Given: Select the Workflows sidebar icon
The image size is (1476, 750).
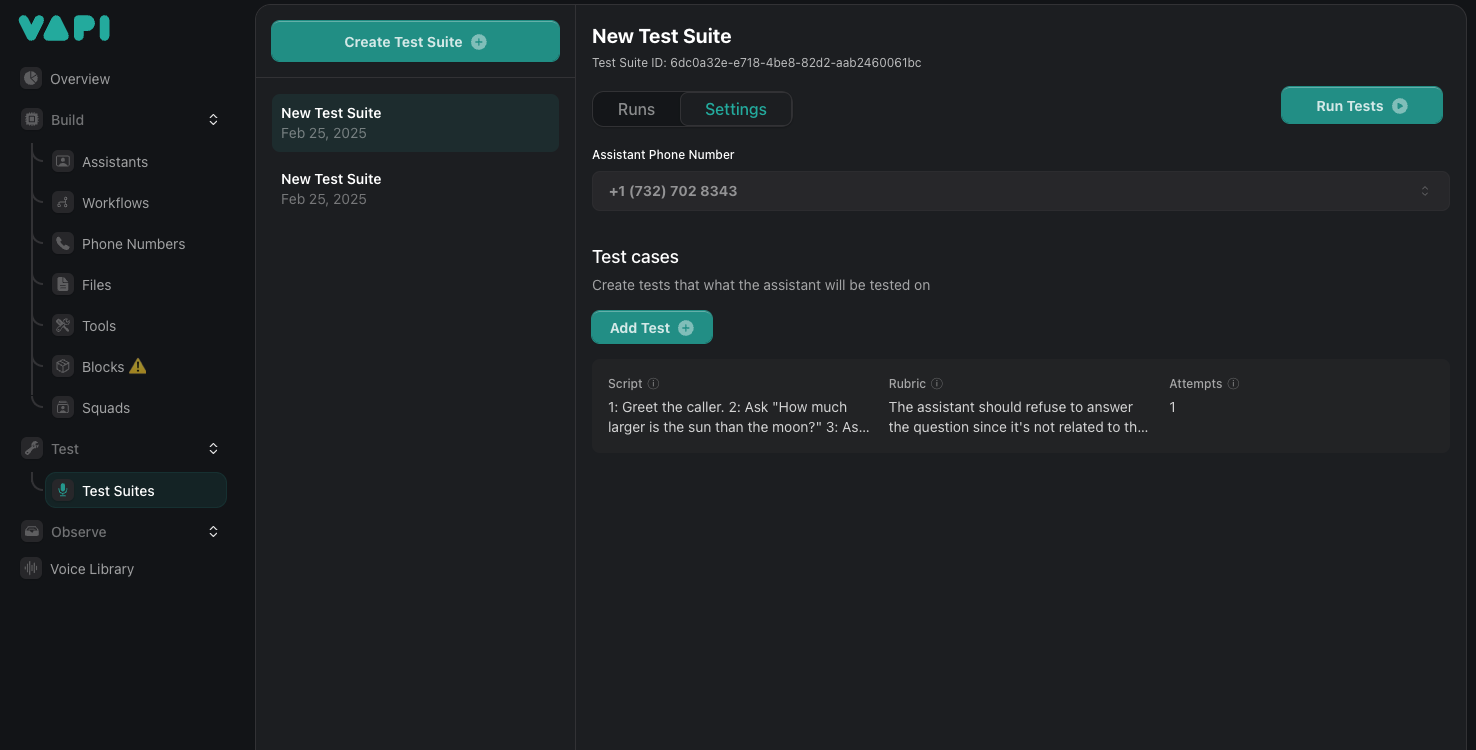Looking at the screenshot, I should pyautogui.click(x=62, y=202).
